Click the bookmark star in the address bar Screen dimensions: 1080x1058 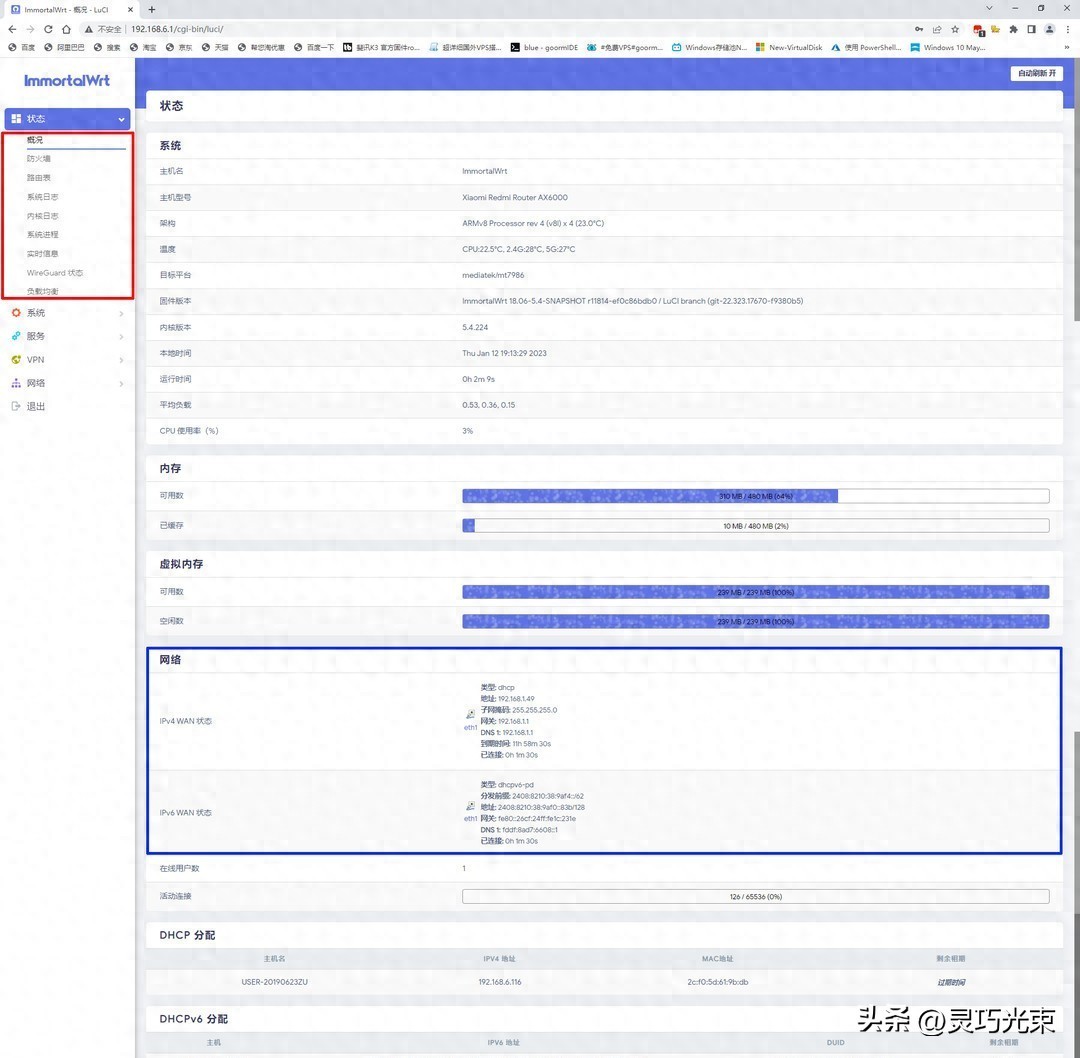pos(957,29)
